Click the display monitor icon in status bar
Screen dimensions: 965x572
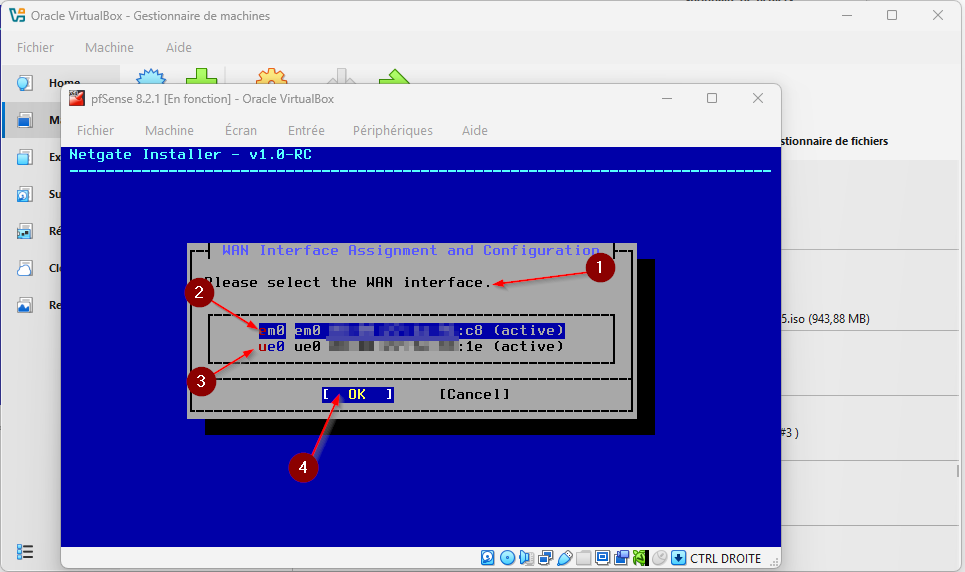[602, 558]
